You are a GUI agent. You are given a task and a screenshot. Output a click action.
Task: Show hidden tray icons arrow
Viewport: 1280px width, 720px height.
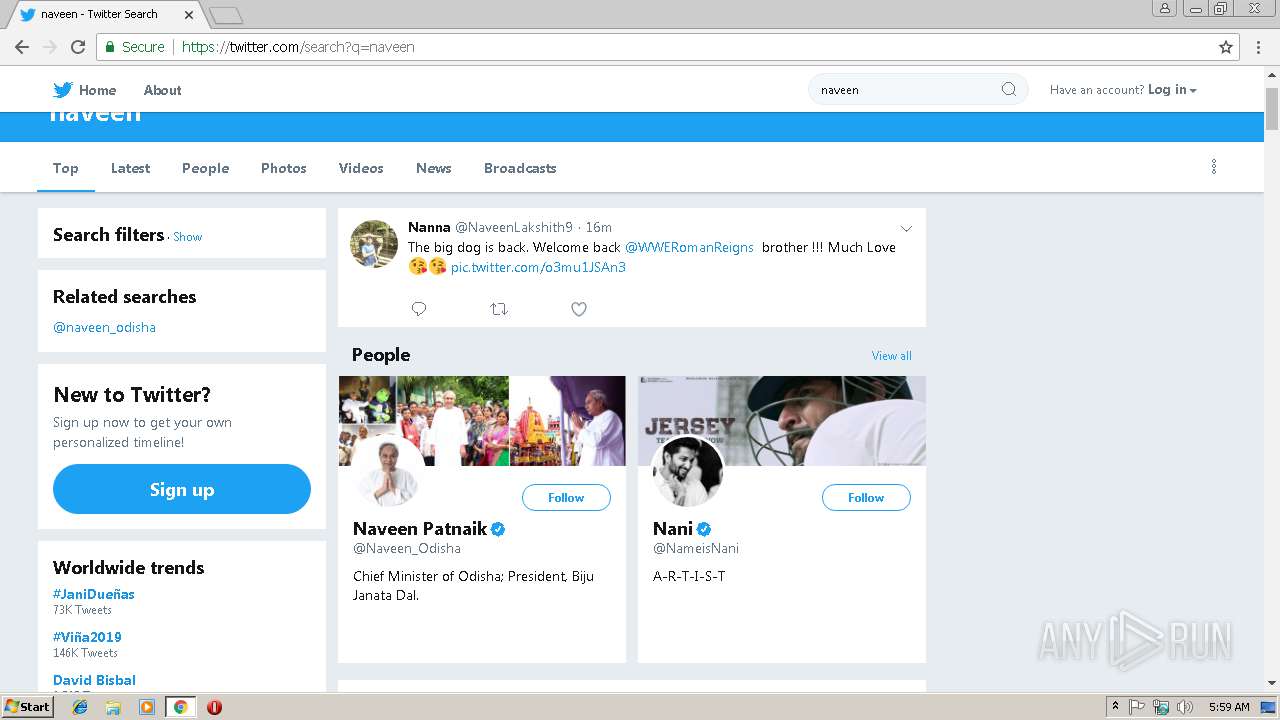[x=1116, y=707]
